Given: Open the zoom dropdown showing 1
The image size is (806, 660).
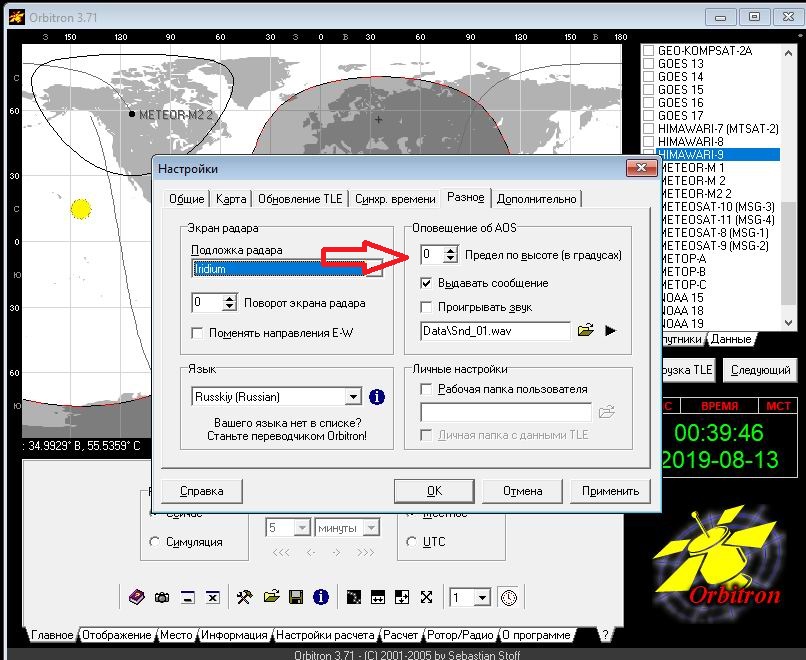Looking at the screenshot, I should pos(482,597).
